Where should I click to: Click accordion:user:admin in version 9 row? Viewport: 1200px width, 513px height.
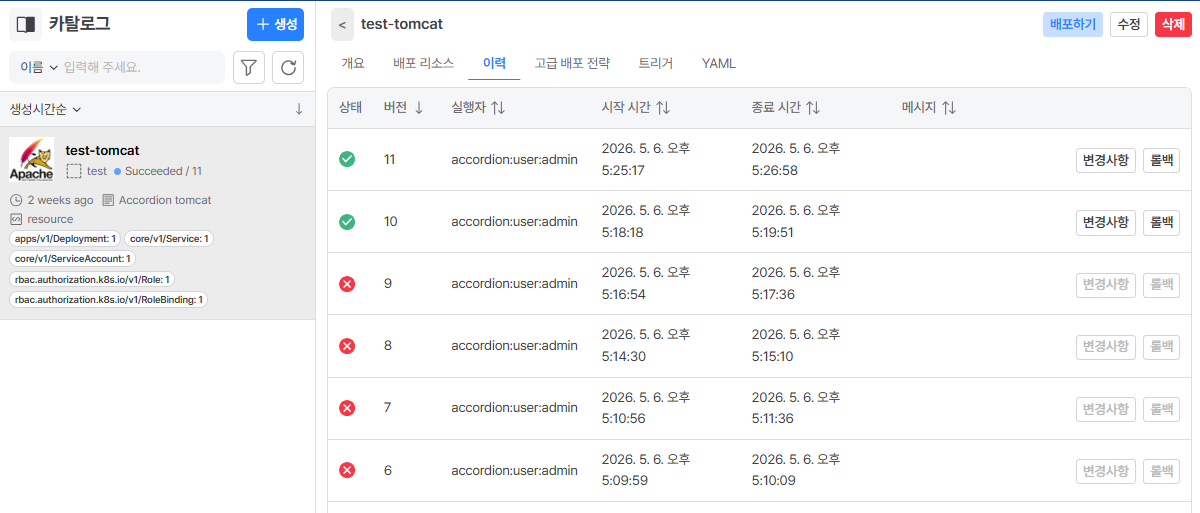pos(514,284)
